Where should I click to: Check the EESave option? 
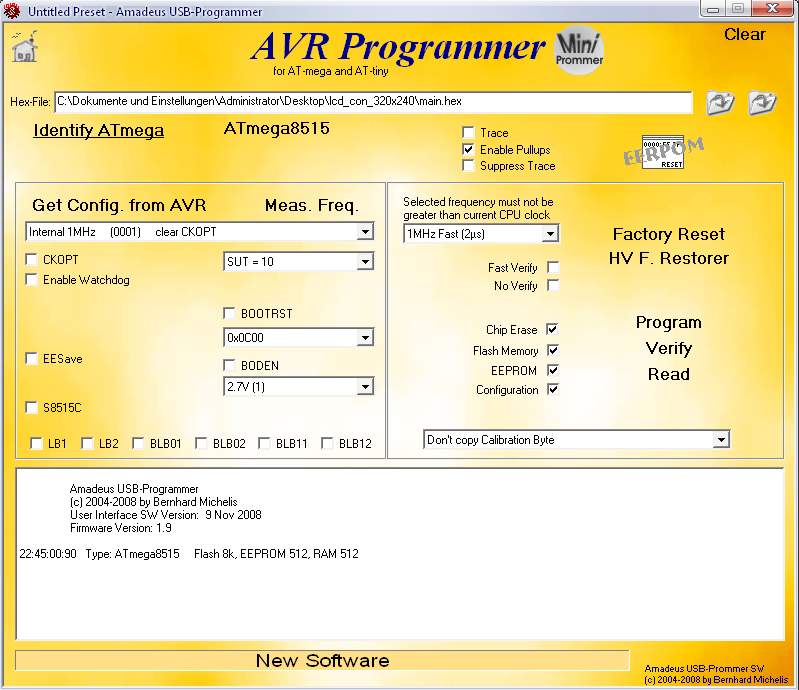(x=32, y=358)
